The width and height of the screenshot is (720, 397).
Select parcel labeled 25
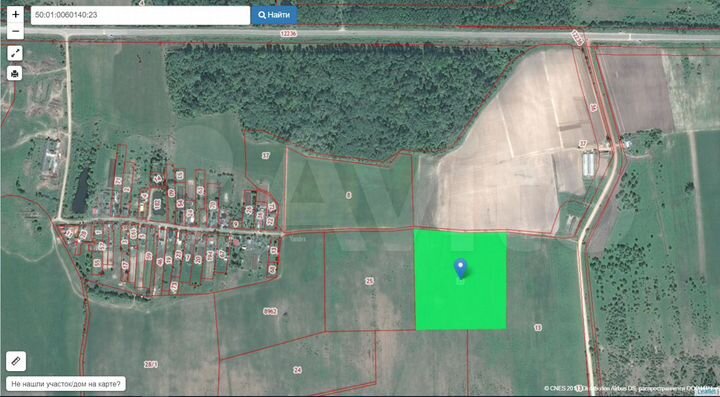[369, 281]
